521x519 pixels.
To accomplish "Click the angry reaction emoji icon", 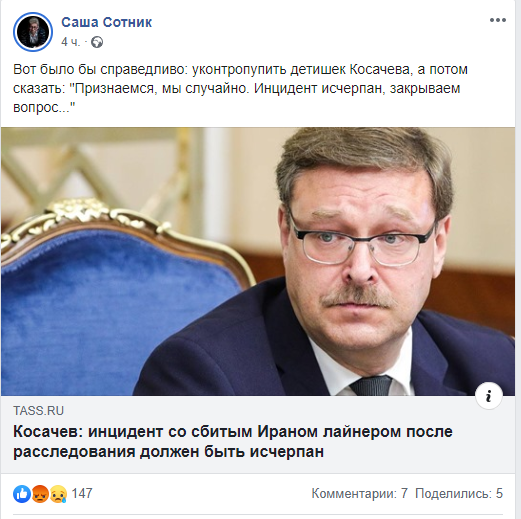I will 40,494.
